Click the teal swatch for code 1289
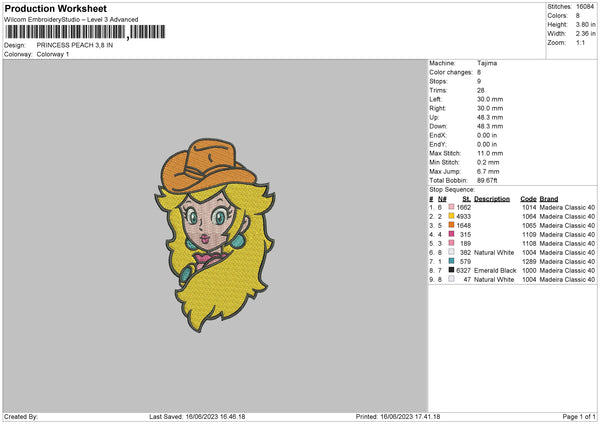This screenshot has height=424, width=600. [451, 261]
